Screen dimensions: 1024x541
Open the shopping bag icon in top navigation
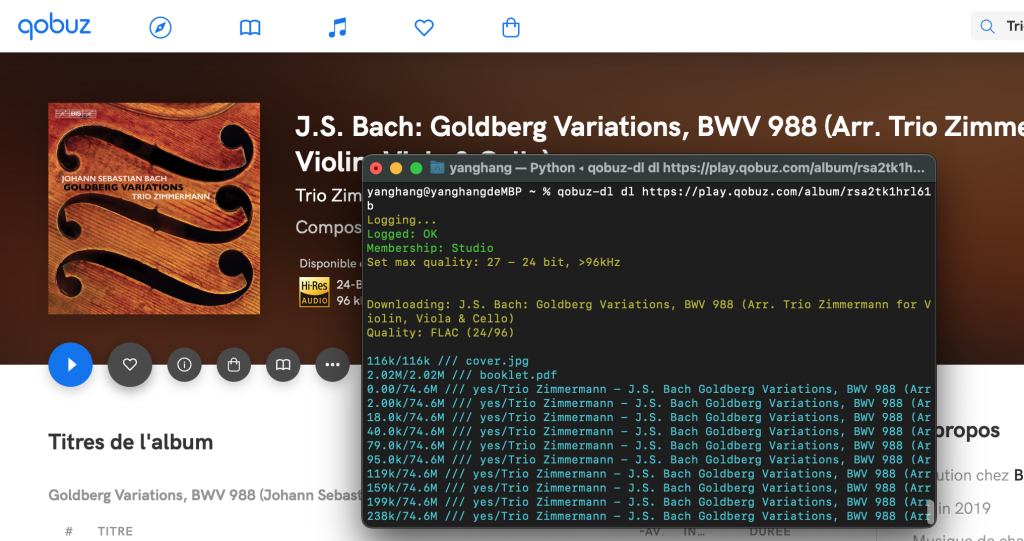pyautogui.click(x=511, y=27)
